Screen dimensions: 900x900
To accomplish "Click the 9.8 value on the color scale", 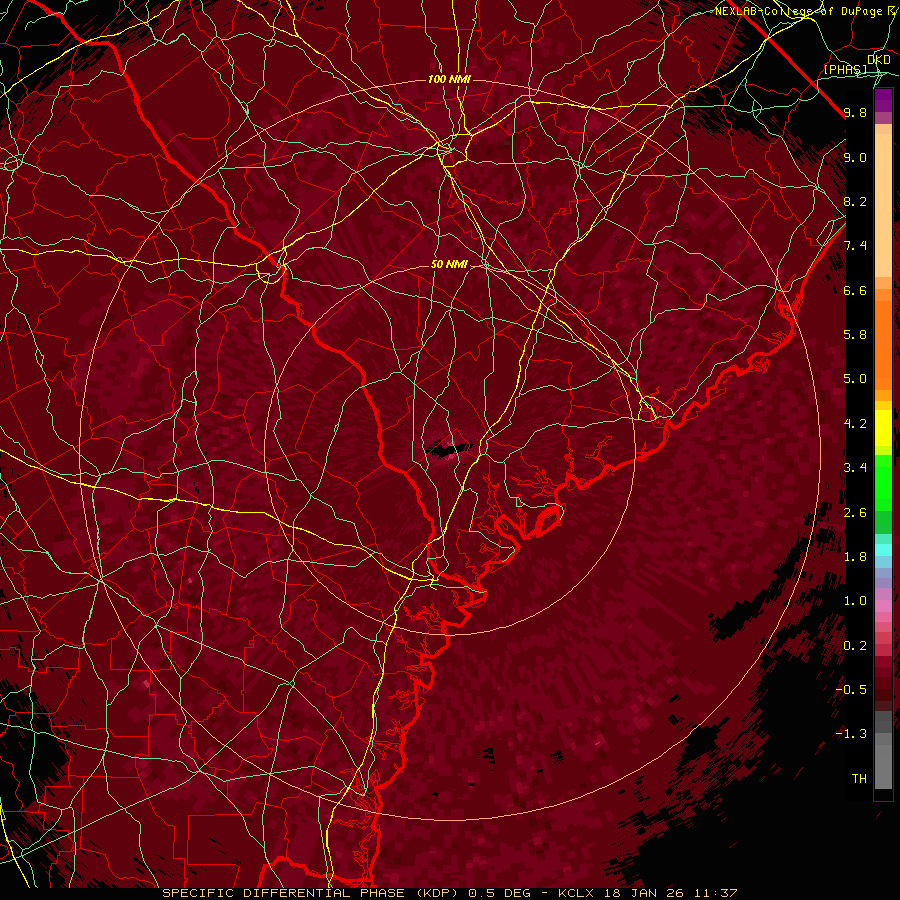I will [x=855, y=113].
